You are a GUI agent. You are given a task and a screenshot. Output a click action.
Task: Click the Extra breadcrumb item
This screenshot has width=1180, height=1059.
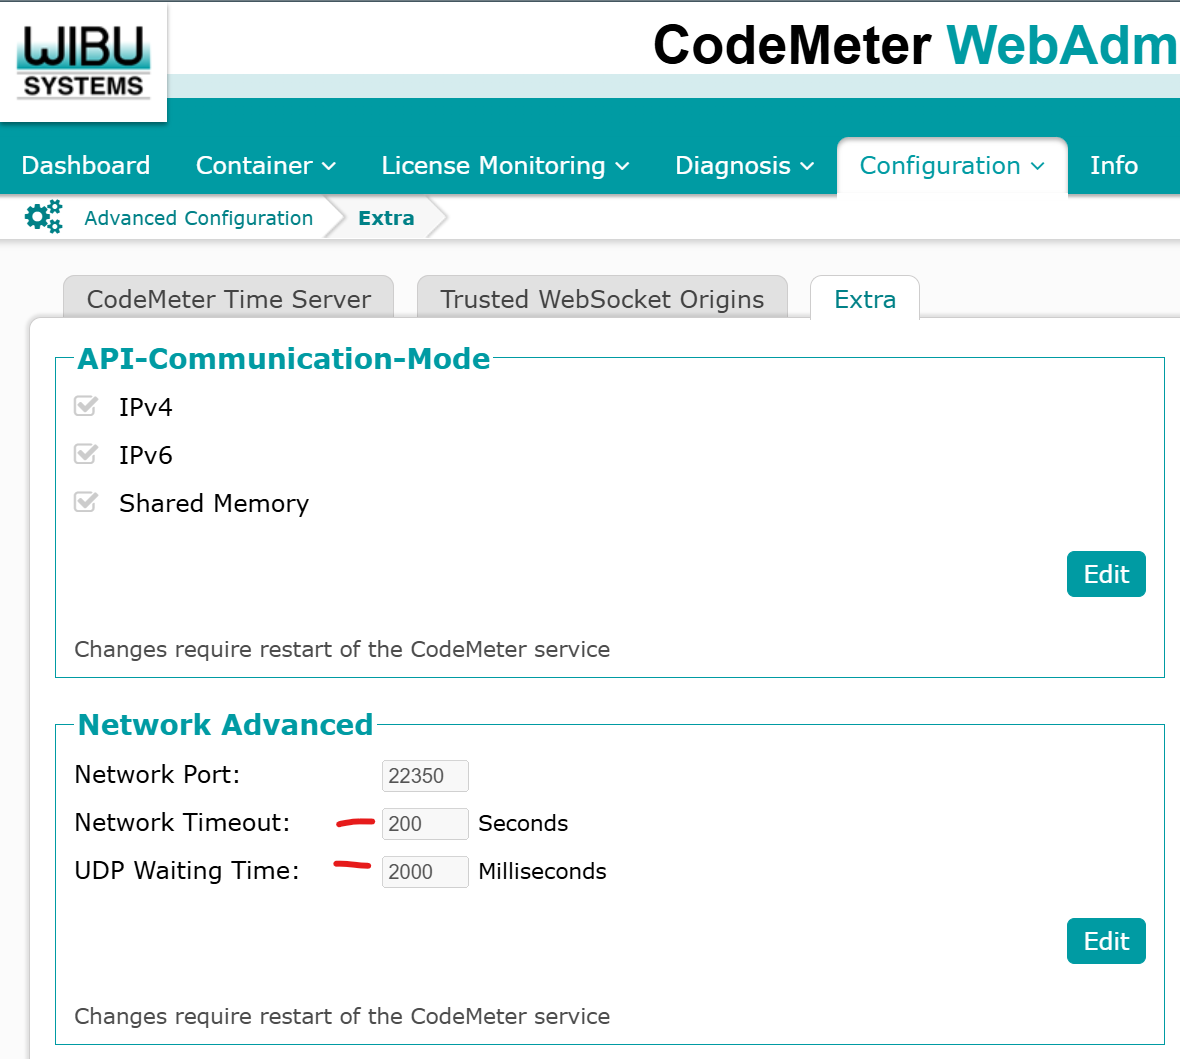click(386, 218)
